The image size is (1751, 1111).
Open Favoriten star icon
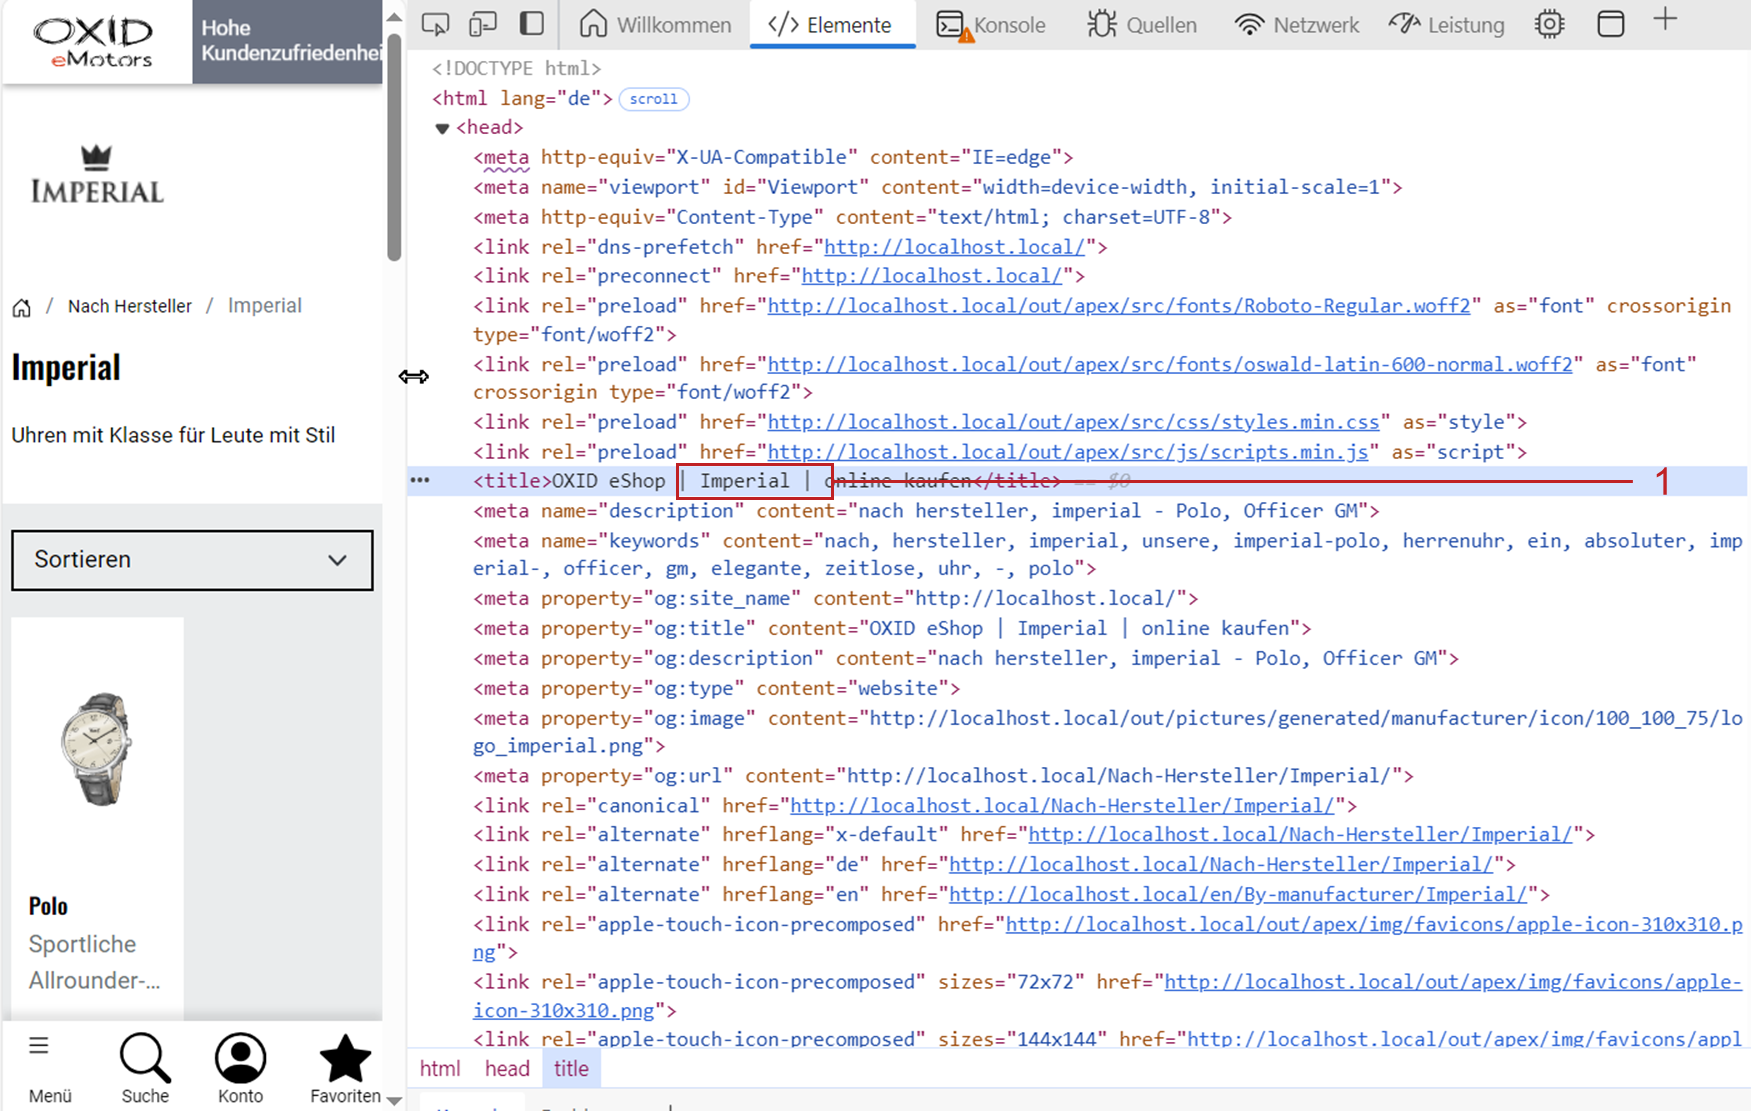coord(345,1059)
